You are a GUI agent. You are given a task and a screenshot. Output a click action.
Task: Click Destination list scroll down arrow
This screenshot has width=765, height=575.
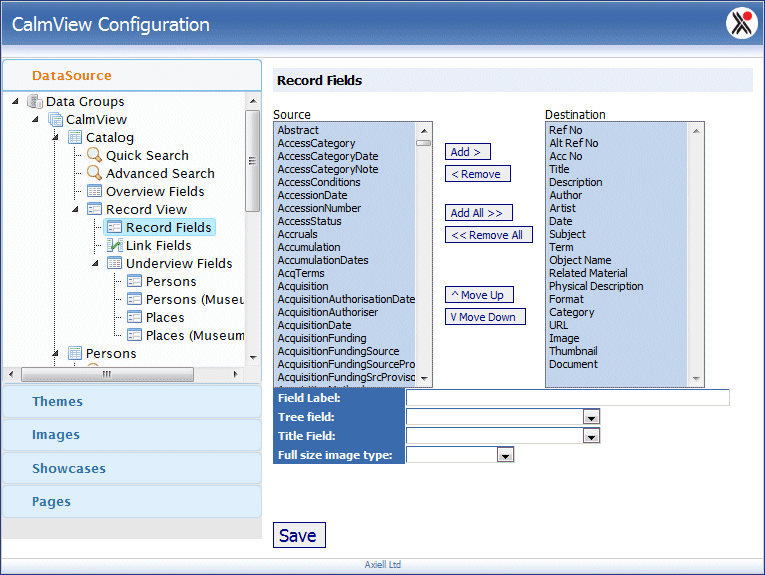[696, 378]
